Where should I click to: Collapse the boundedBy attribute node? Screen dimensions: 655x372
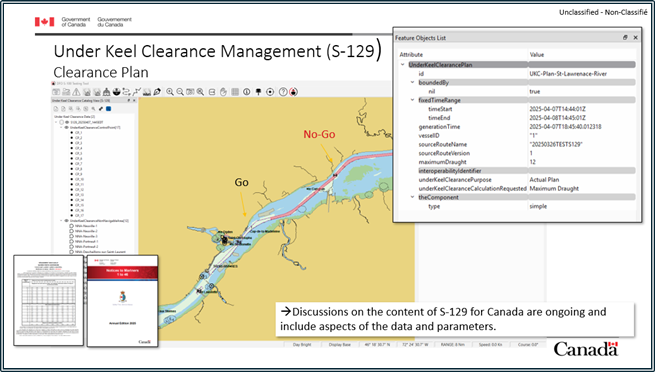click(412, 82)
